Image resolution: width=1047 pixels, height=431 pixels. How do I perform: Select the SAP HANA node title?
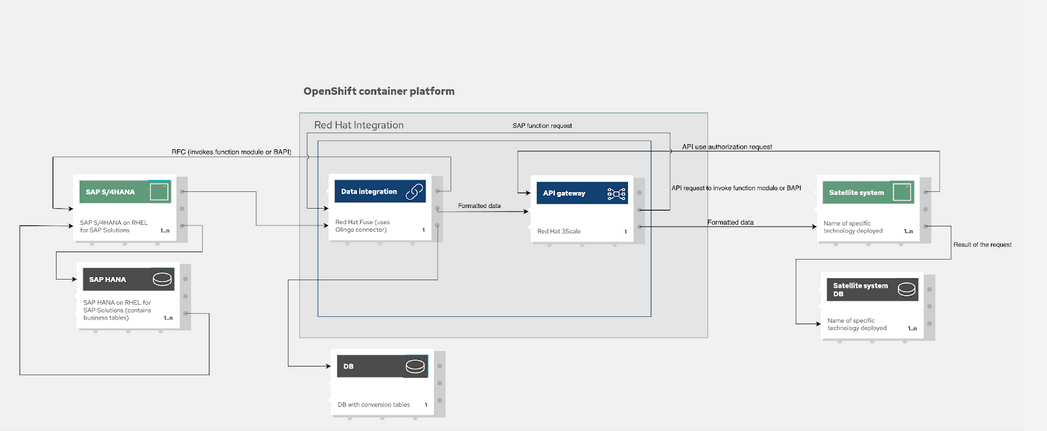(x=108, y=279)
